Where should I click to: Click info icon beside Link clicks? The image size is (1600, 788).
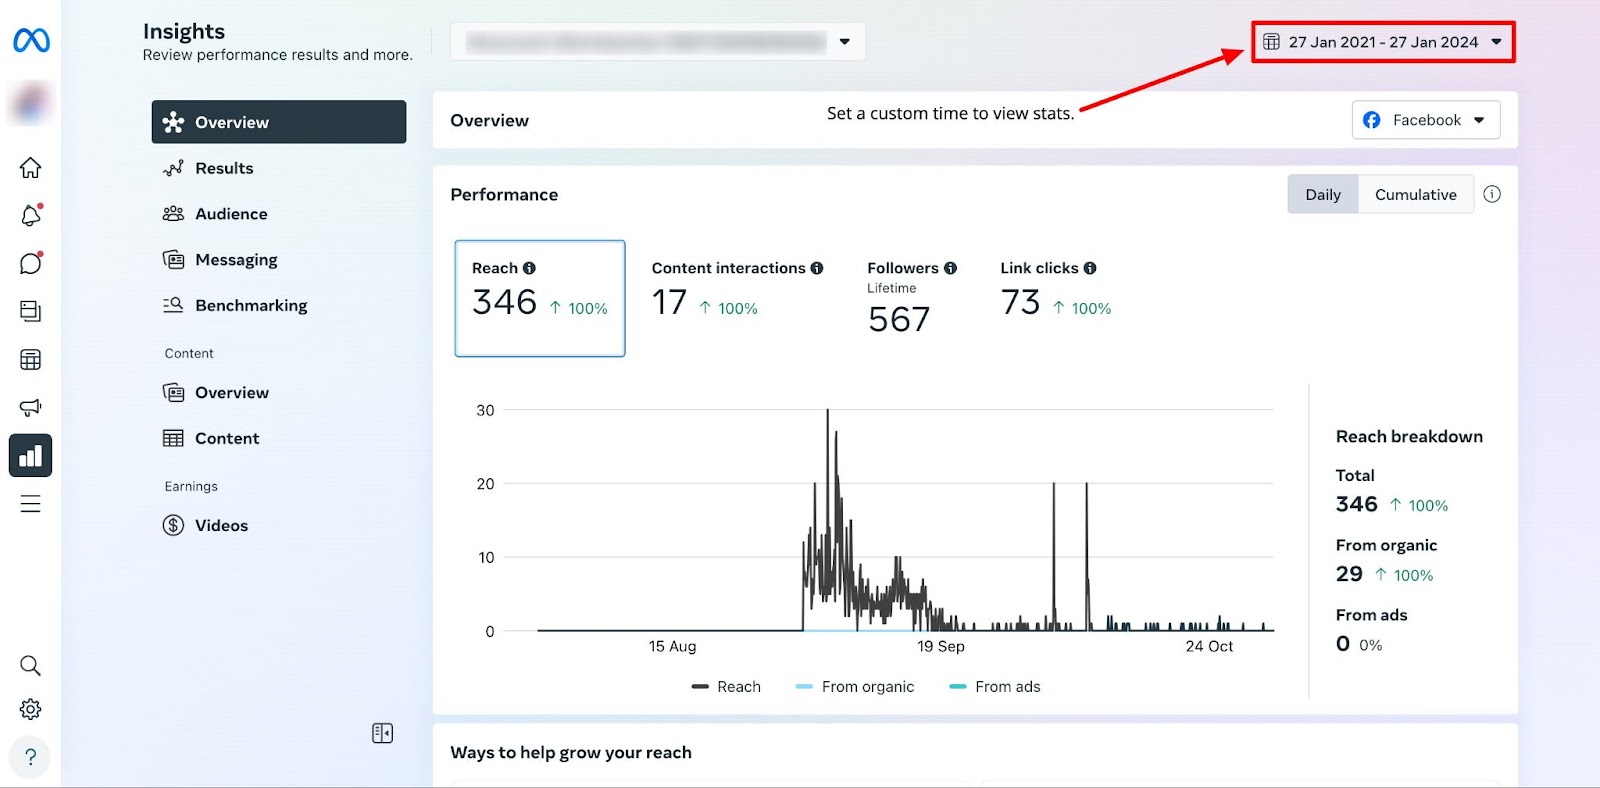click(x=1090, y=268)
